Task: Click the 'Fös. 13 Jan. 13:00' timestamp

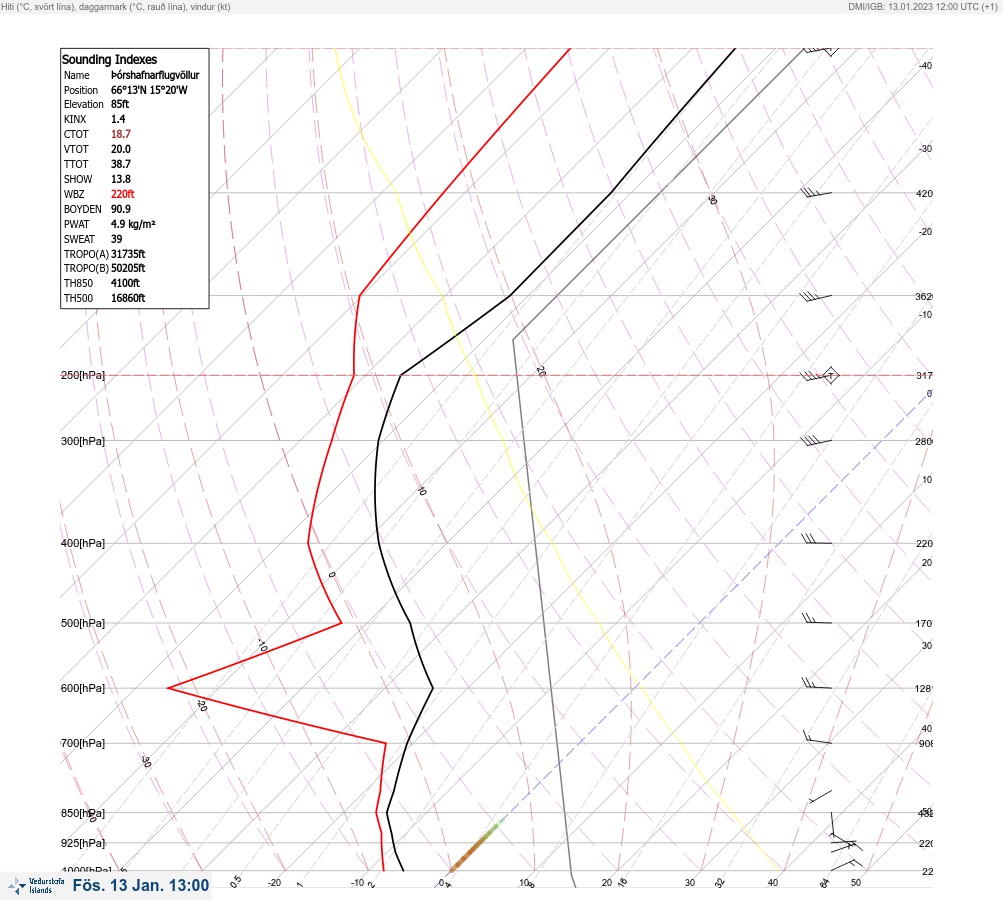Action: (x=141, y=885)
